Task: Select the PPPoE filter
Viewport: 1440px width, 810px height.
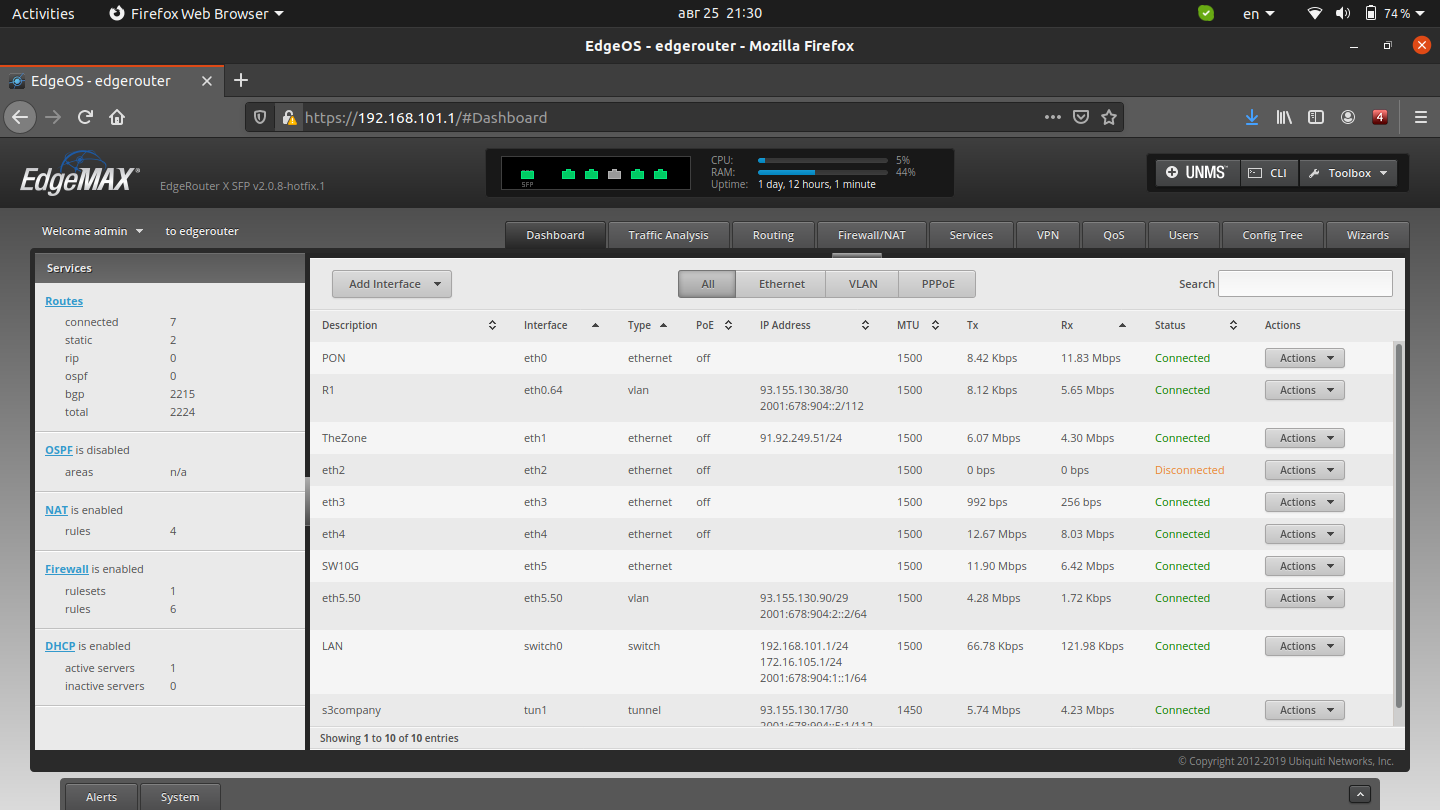Action: [937, 283]
